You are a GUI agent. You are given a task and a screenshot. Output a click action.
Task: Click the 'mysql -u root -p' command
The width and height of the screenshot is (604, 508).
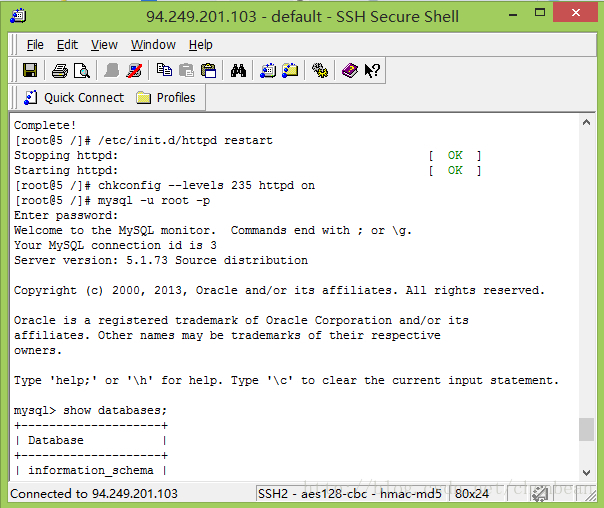pos(154,201)
